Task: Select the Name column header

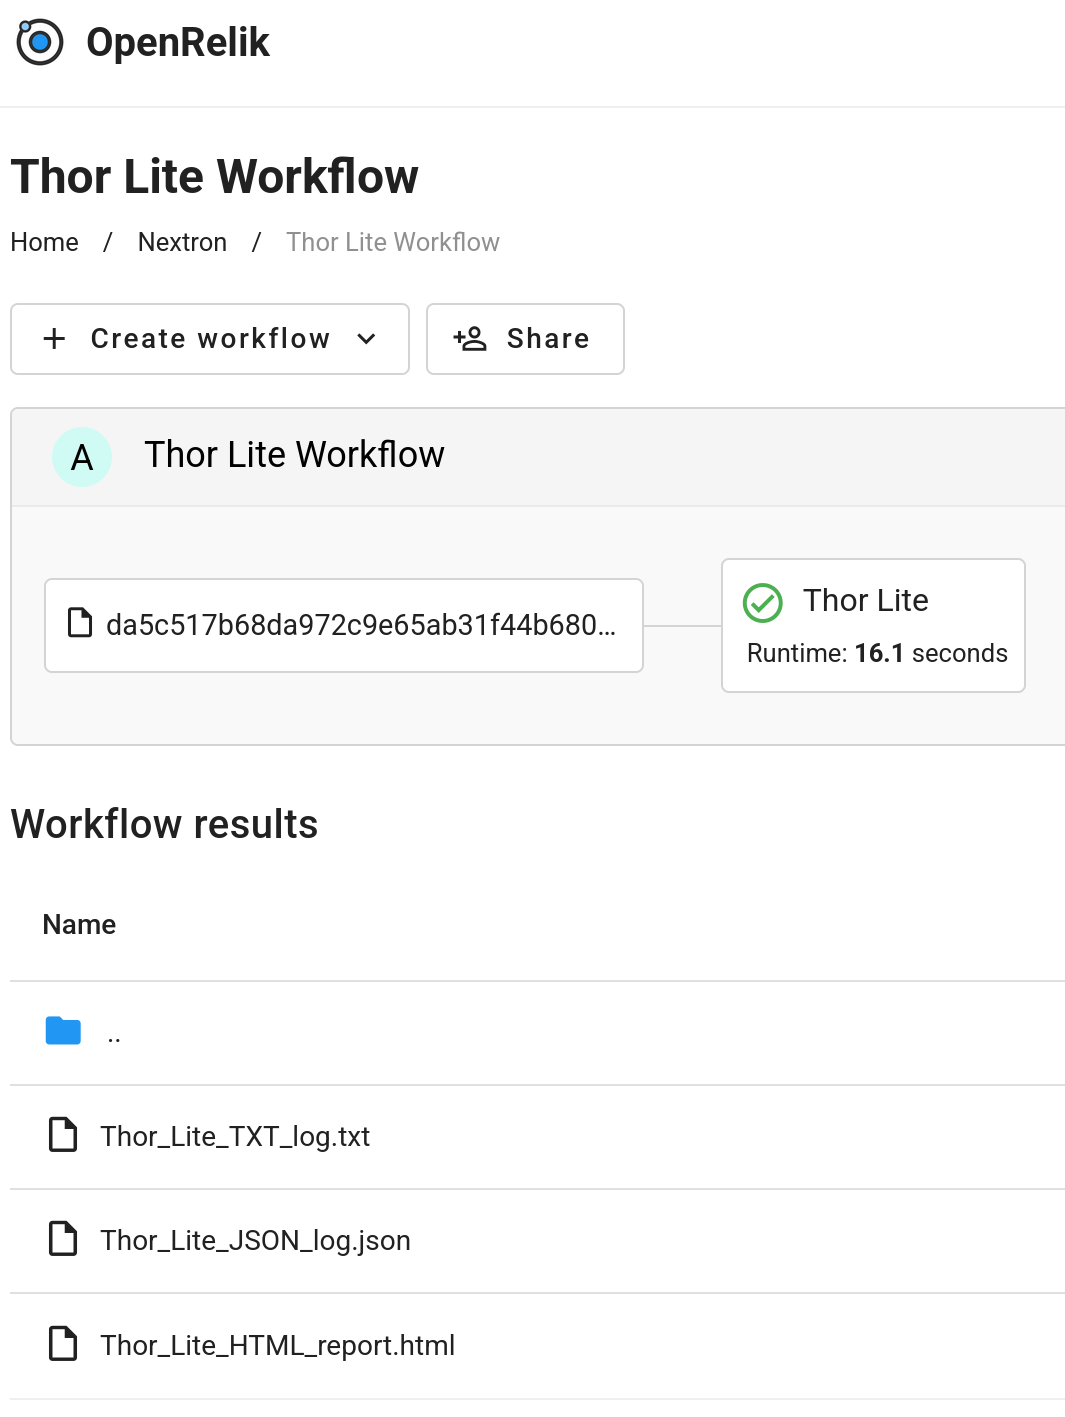Action: (x=79, y=924)
